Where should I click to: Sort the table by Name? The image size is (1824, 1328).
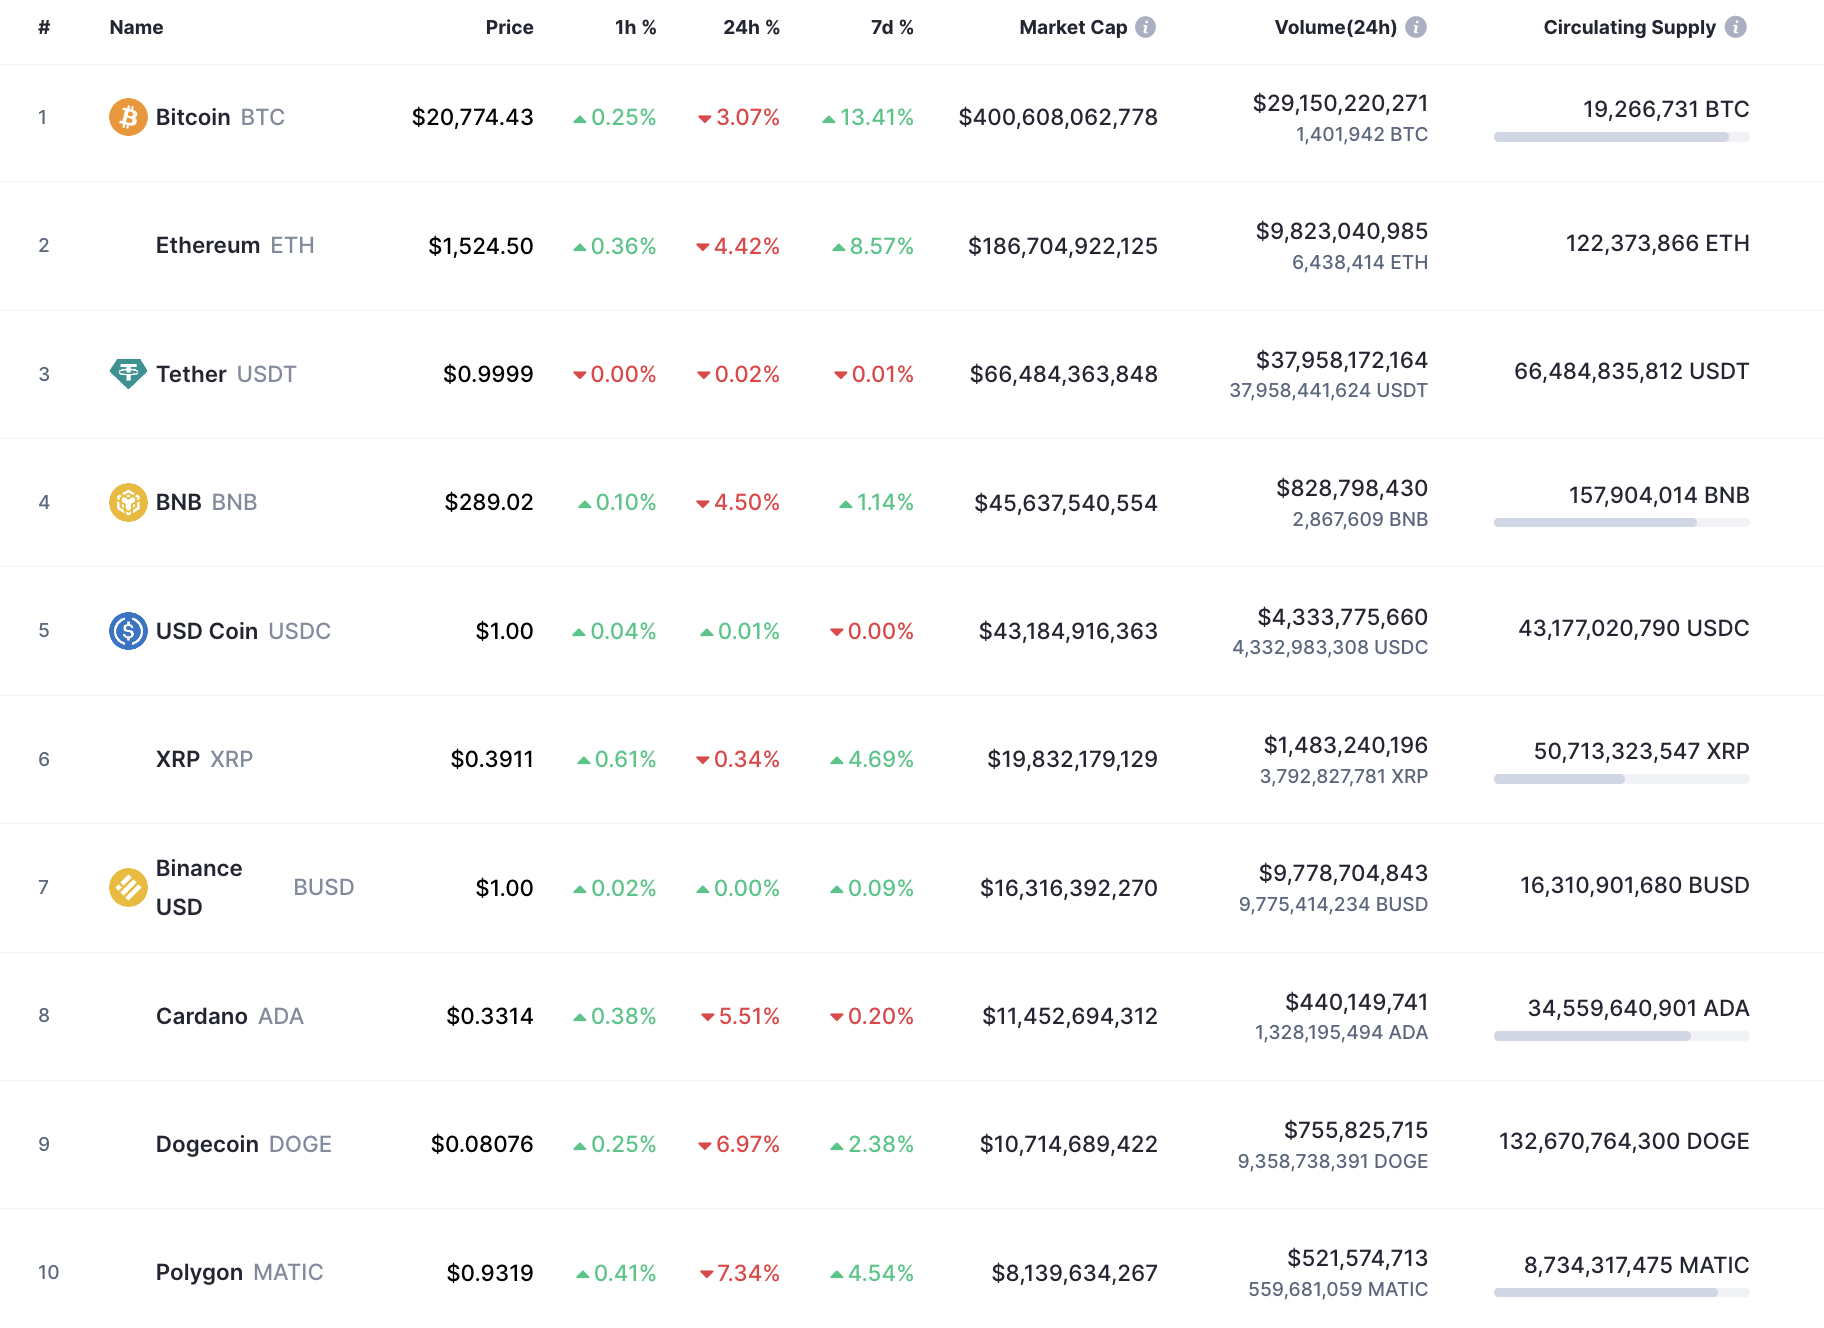pos(135,27)
